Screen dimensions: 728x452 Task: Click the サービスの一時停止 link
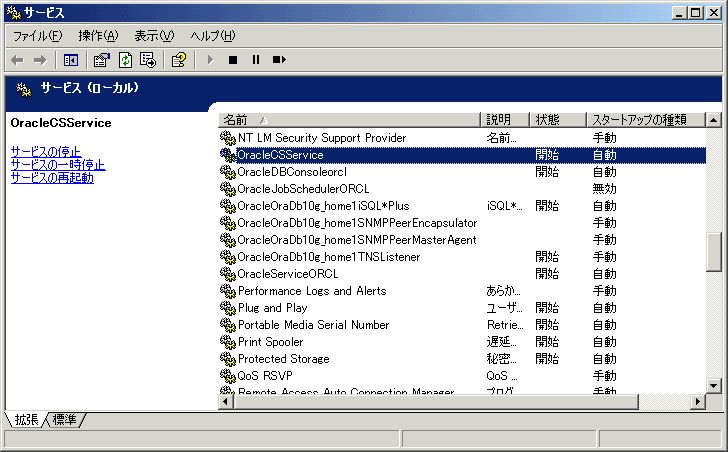pos(58,164)
